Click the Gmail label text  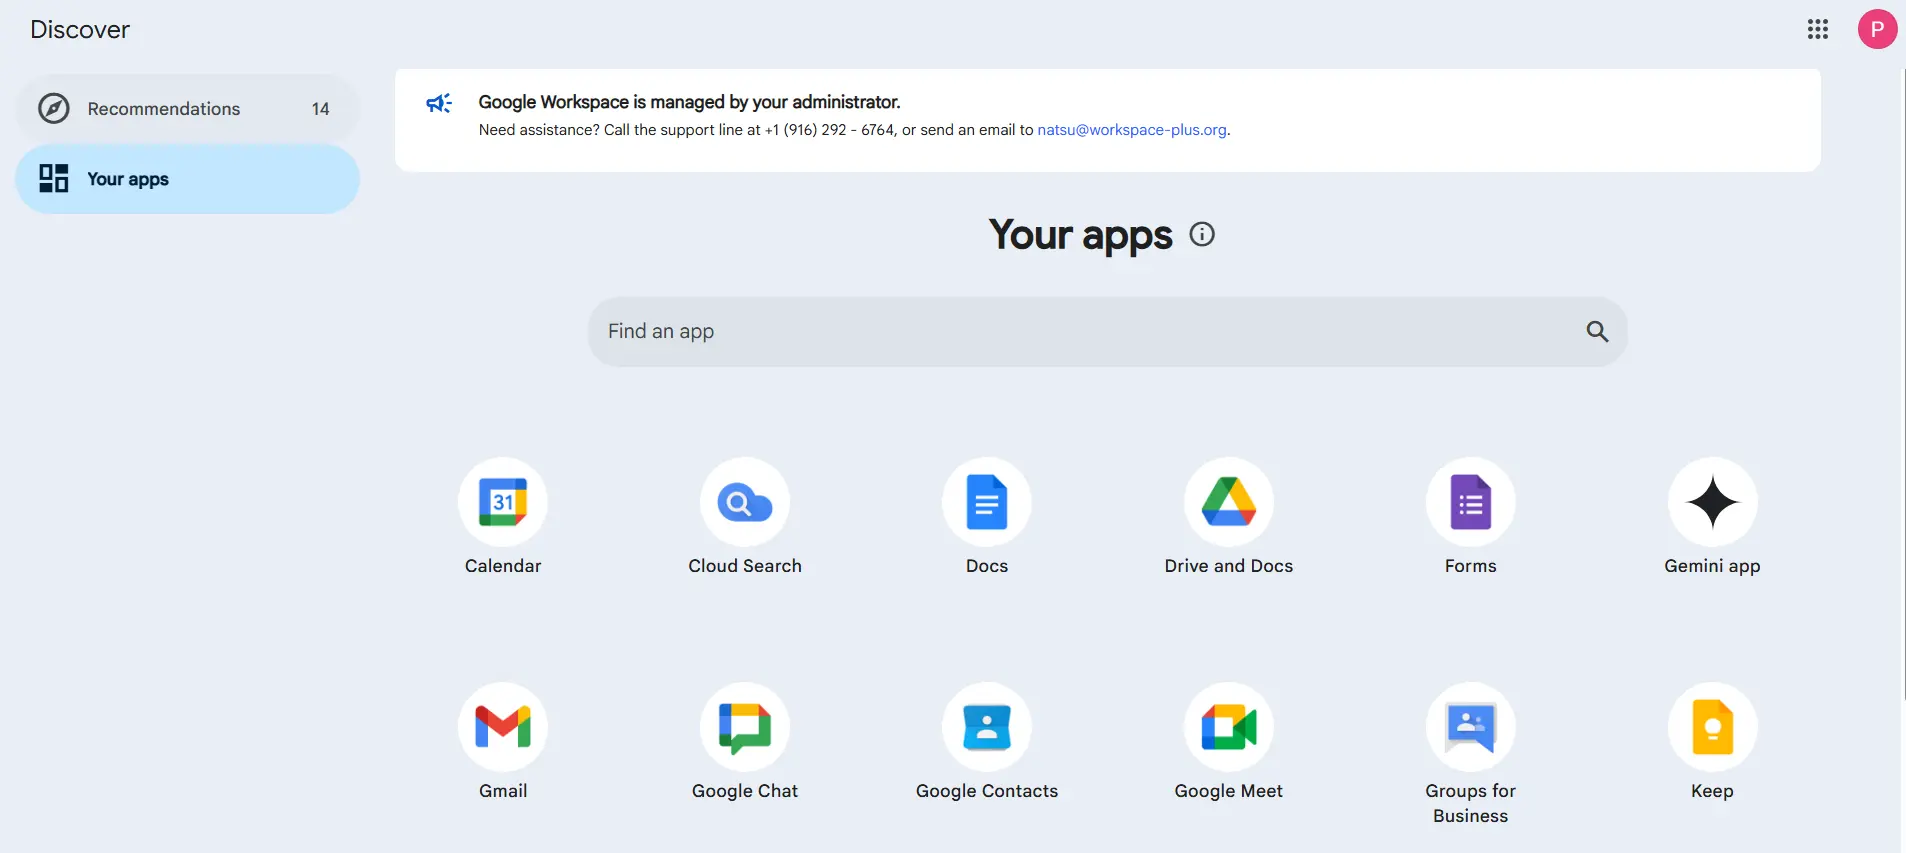(503, 791)
